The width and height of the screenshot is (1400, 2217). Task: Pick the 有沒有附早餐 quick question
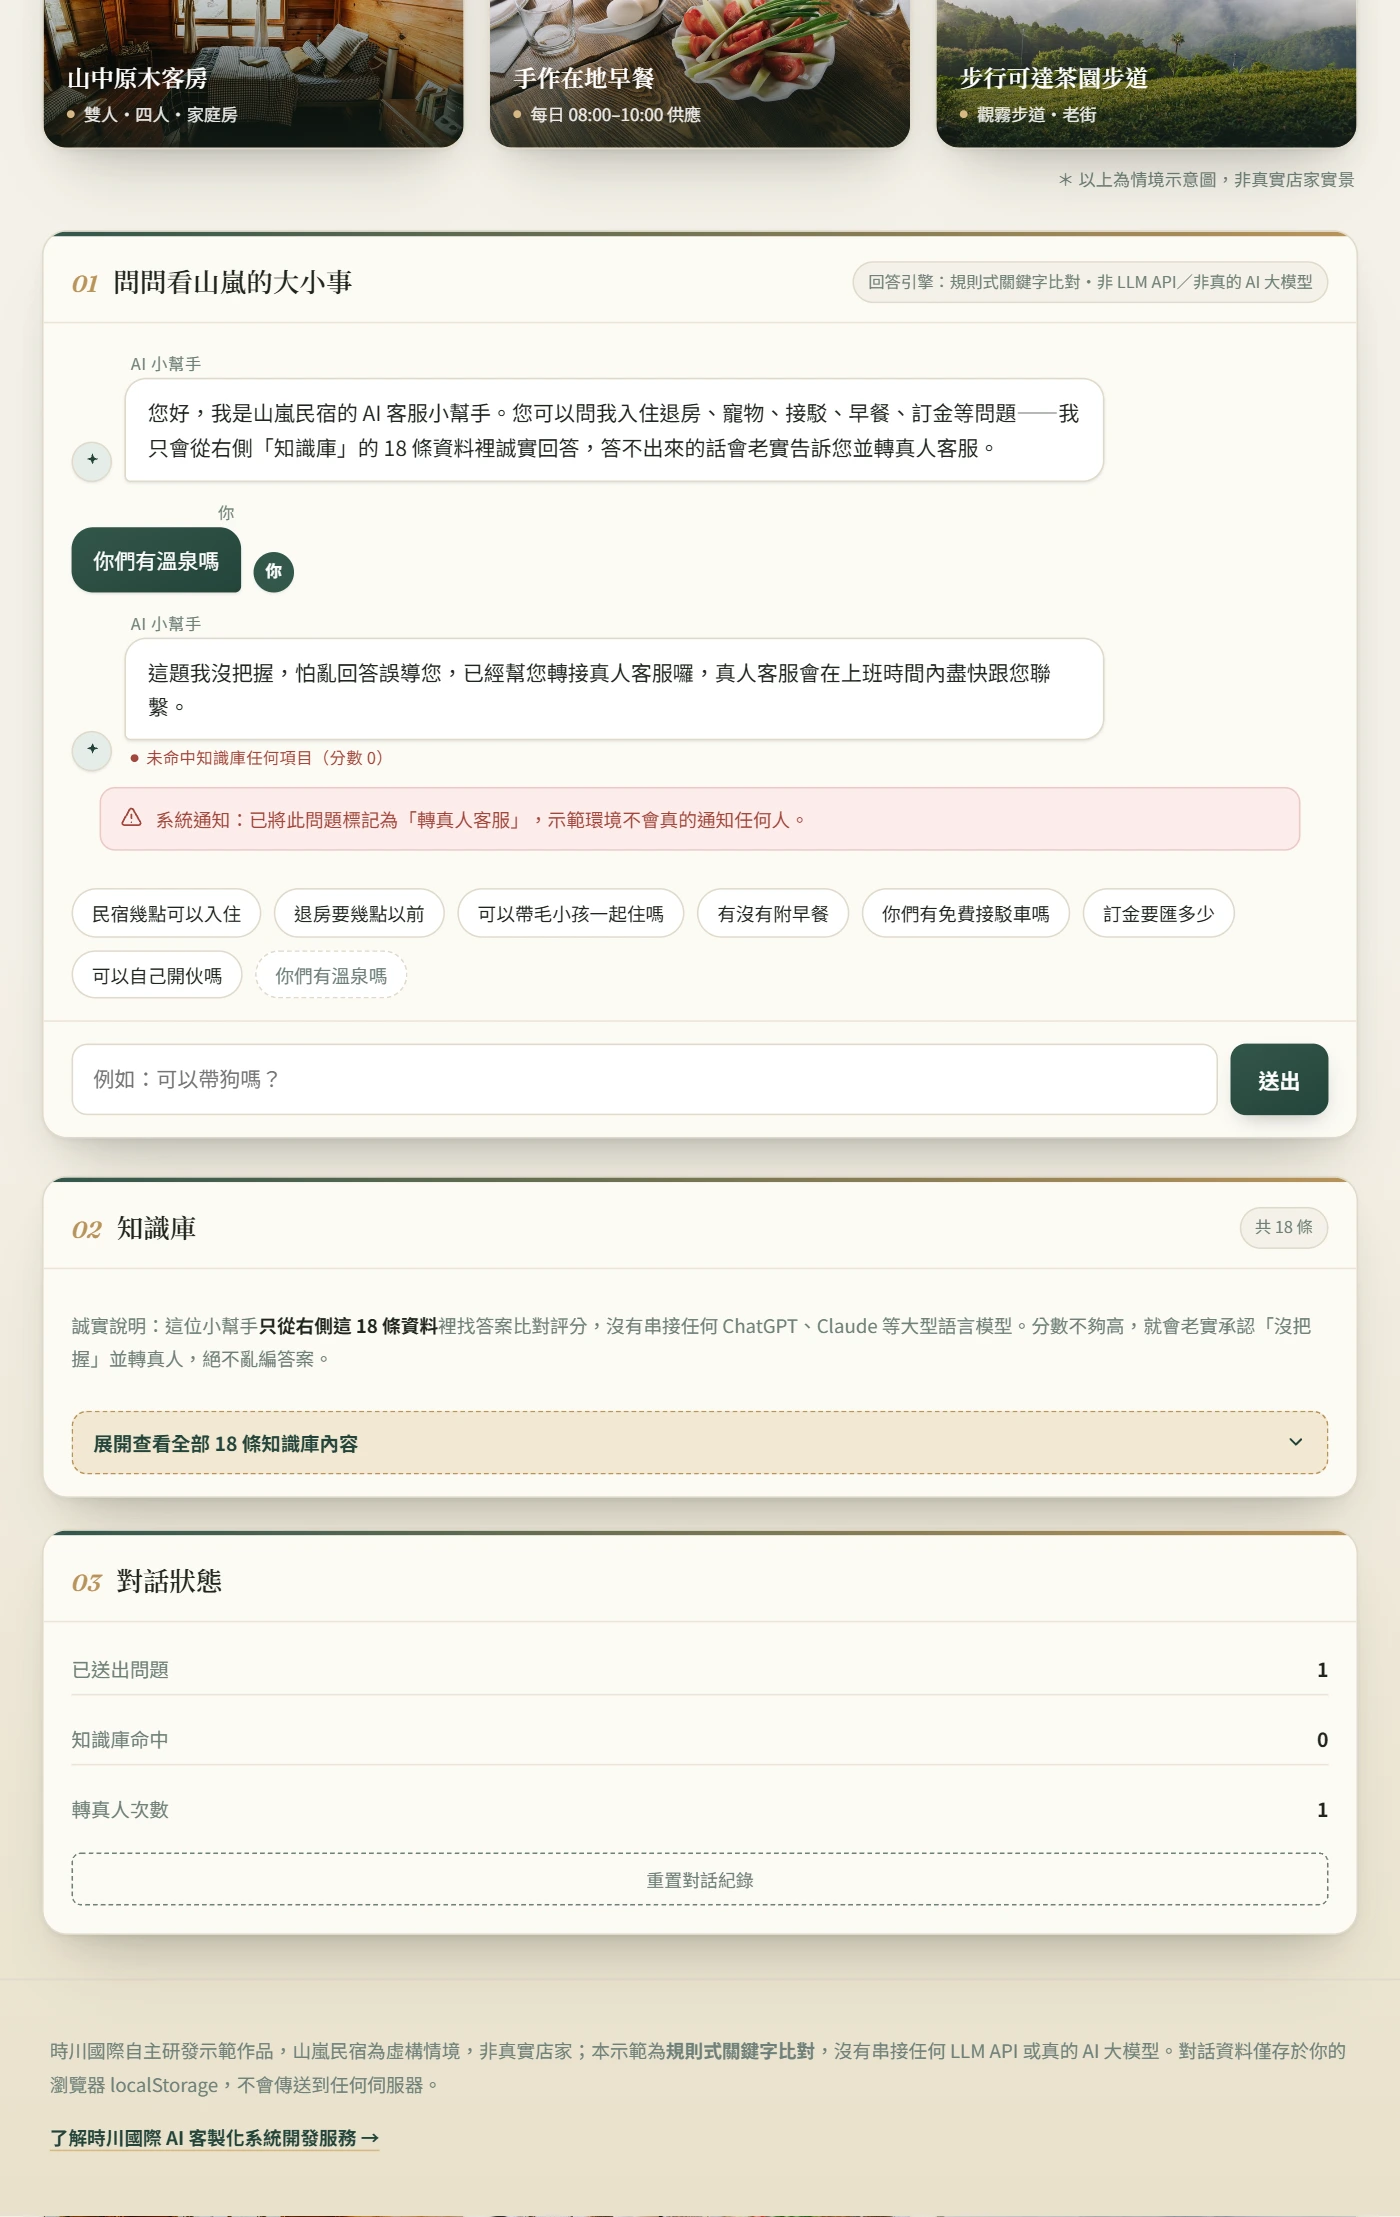[x=773, y=914]
